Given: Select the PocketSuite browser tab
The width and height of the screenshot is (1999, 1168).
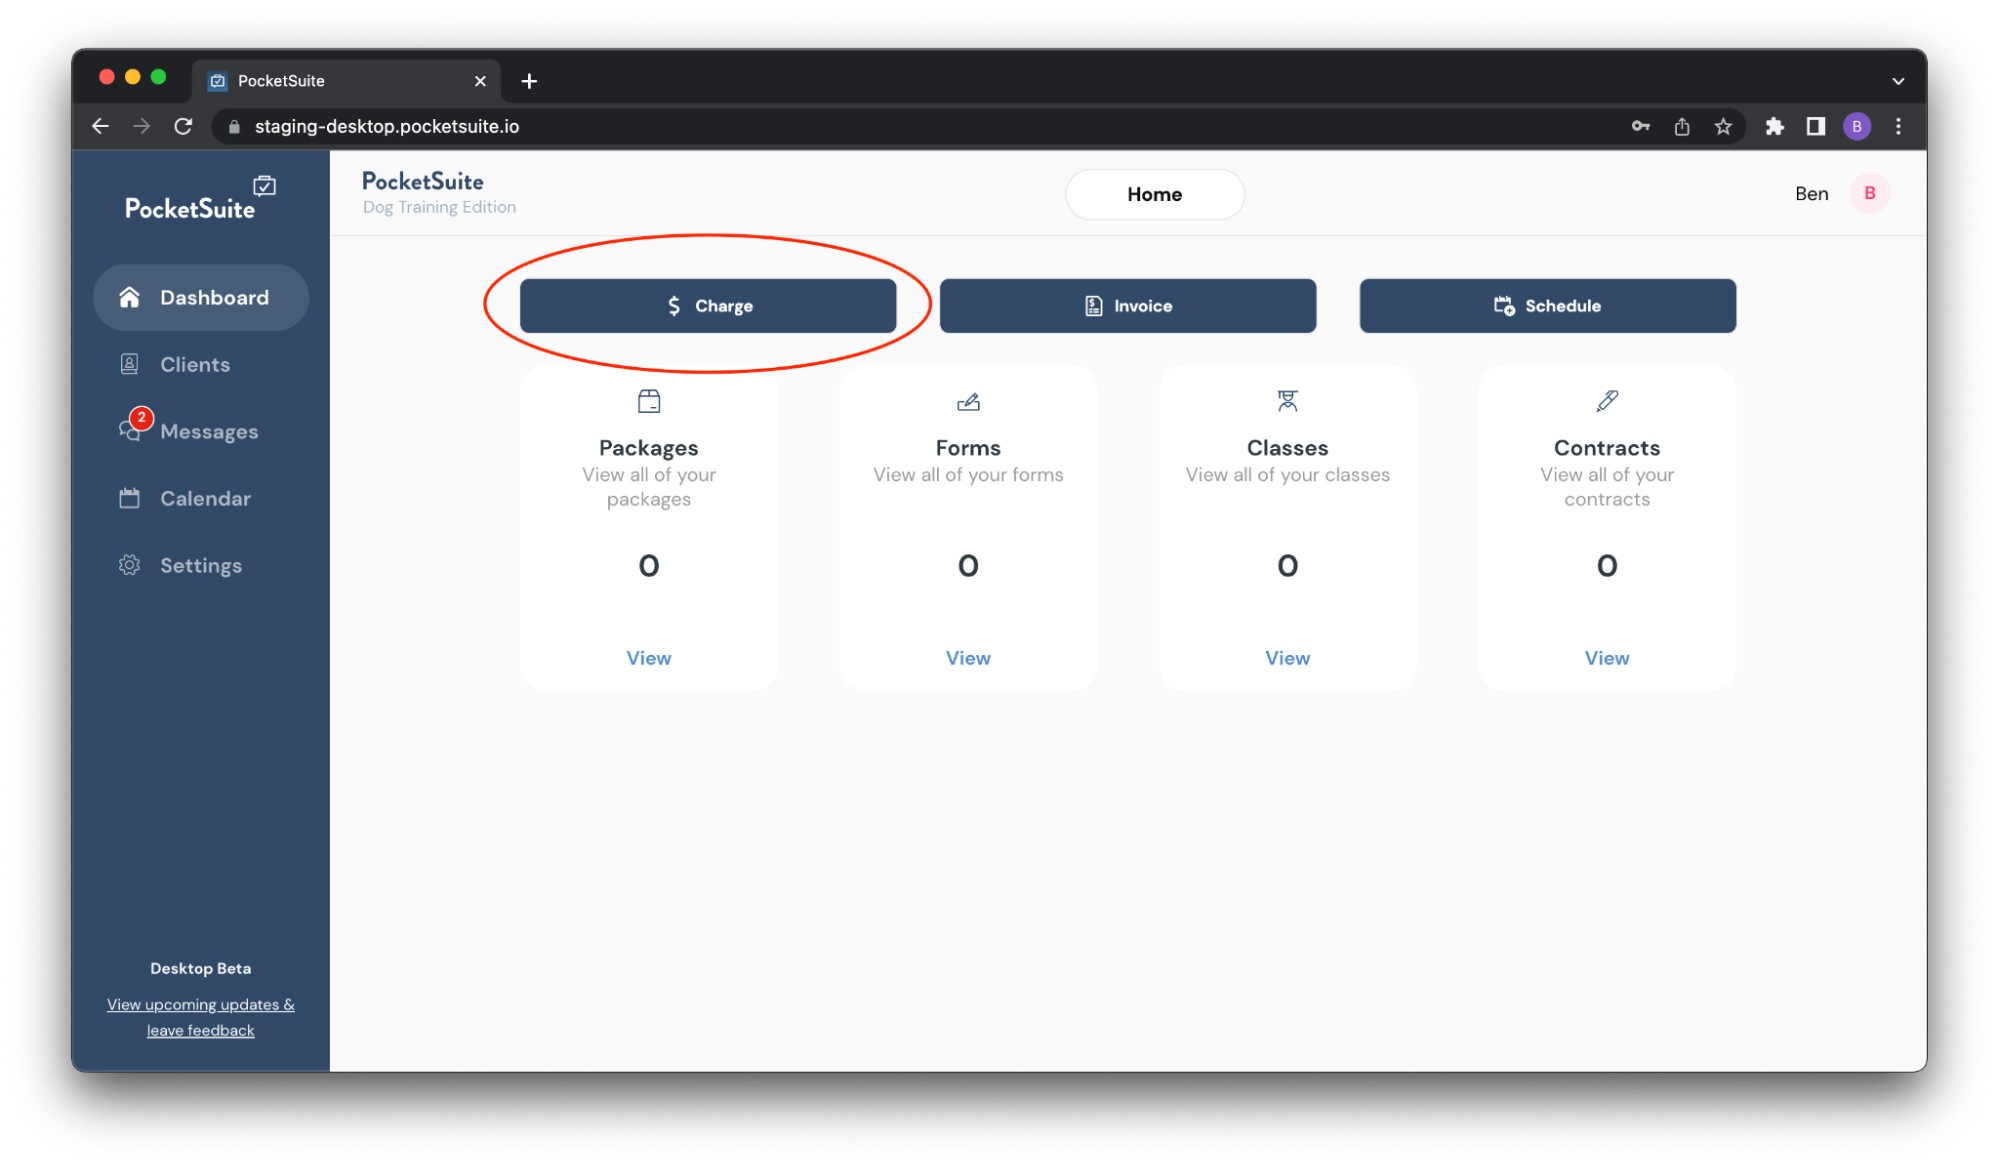Looking at the screenshot, I should click(345, 81).
